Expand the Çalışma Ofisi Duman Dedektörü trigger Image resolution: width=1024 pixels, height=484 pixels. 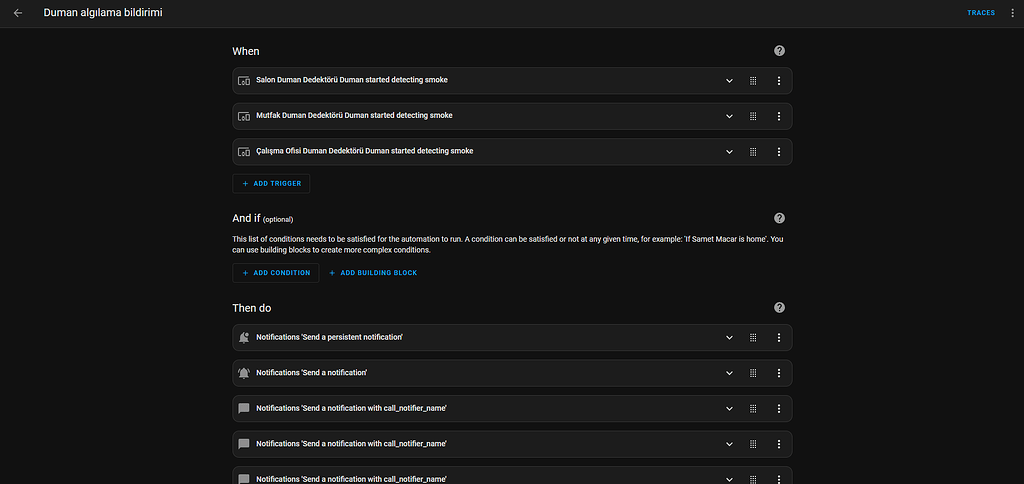pyautogui.click(x=729, y=152)
